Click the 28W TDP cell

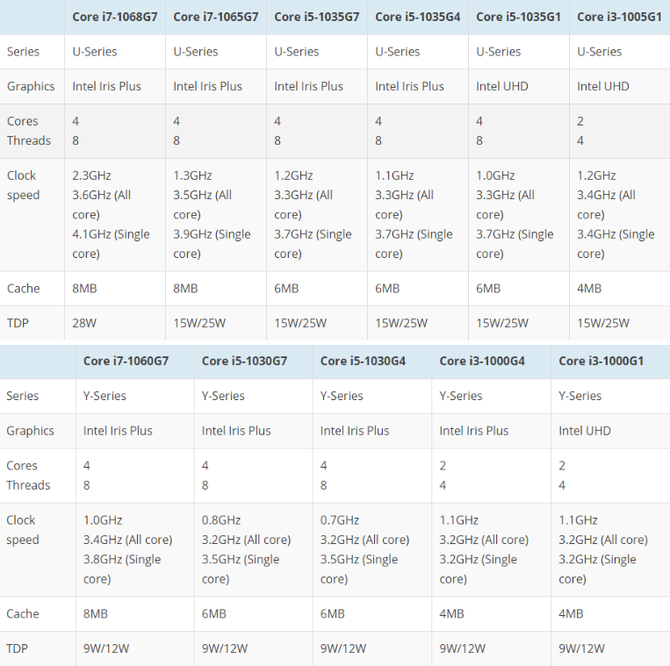(x=115, y=323)
